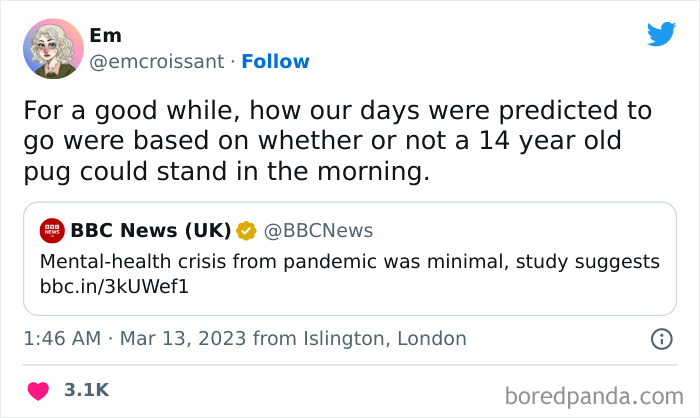This screenshot has height=418, width=700.
Task: Click the gold verified badge
Action: pos(246,231)
